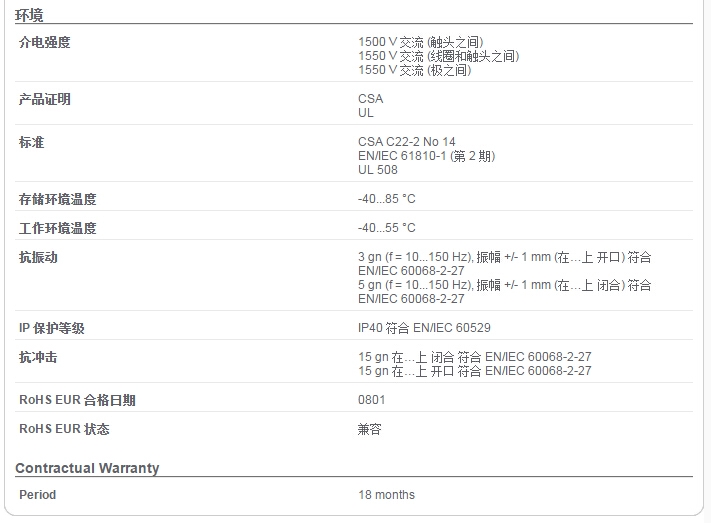Select the 抗冲击 row label

pyautogui.click(x=38, y=357)
